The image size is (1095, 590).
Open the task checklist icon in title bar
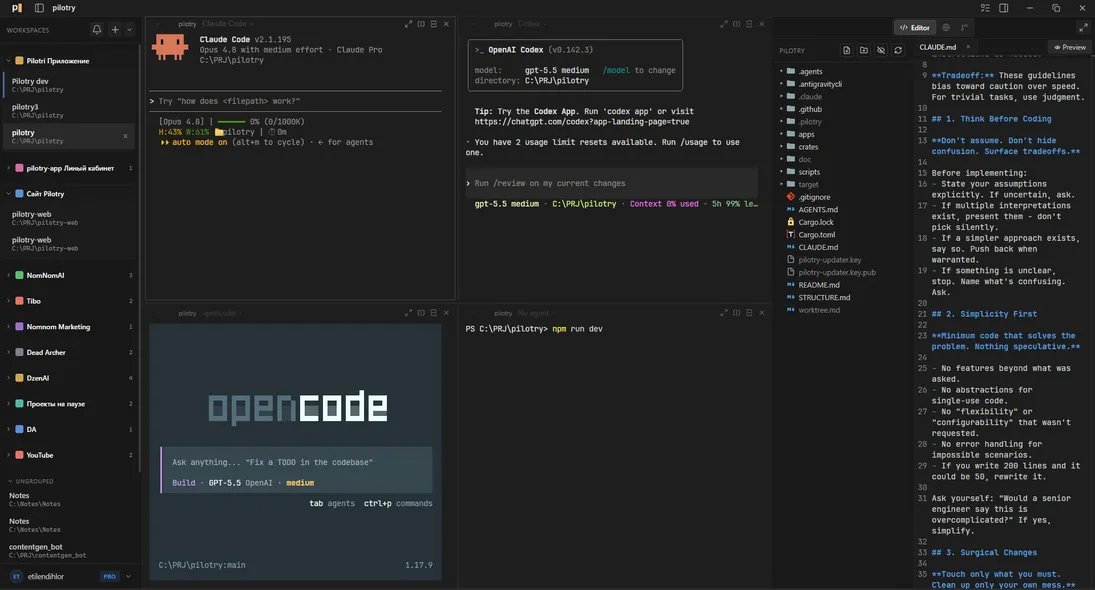click(x=985, y=8)
